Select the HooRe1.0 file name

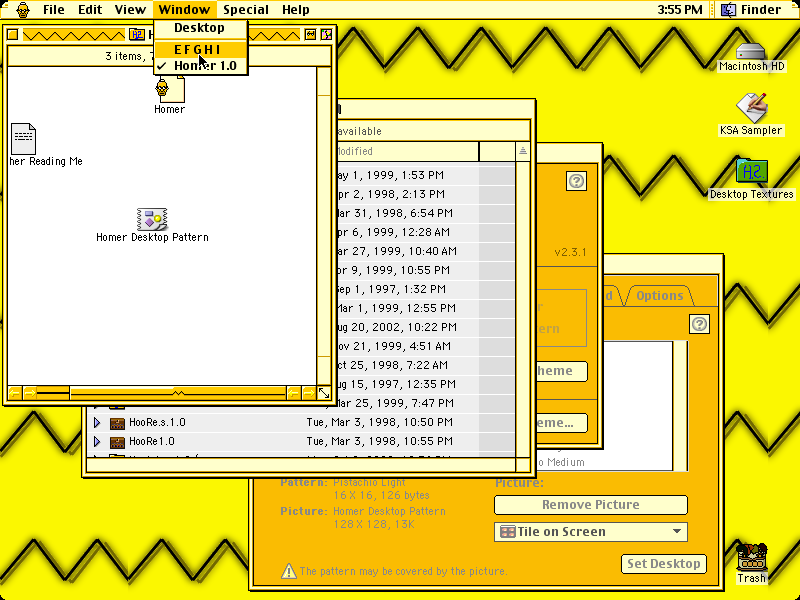point(152,441)
